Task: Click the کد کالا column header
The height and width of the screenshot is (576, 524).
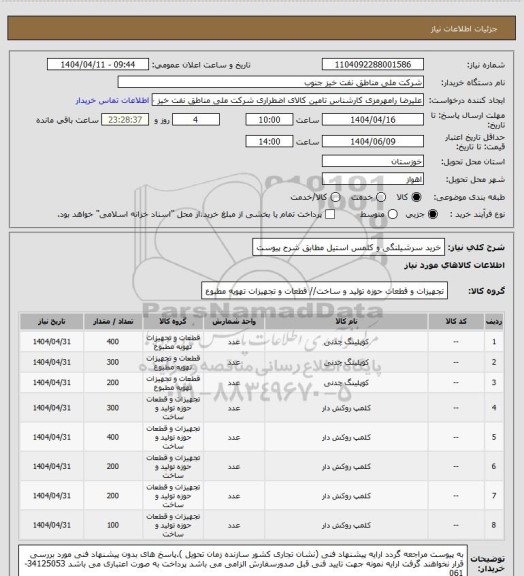Action: [456, 321]
